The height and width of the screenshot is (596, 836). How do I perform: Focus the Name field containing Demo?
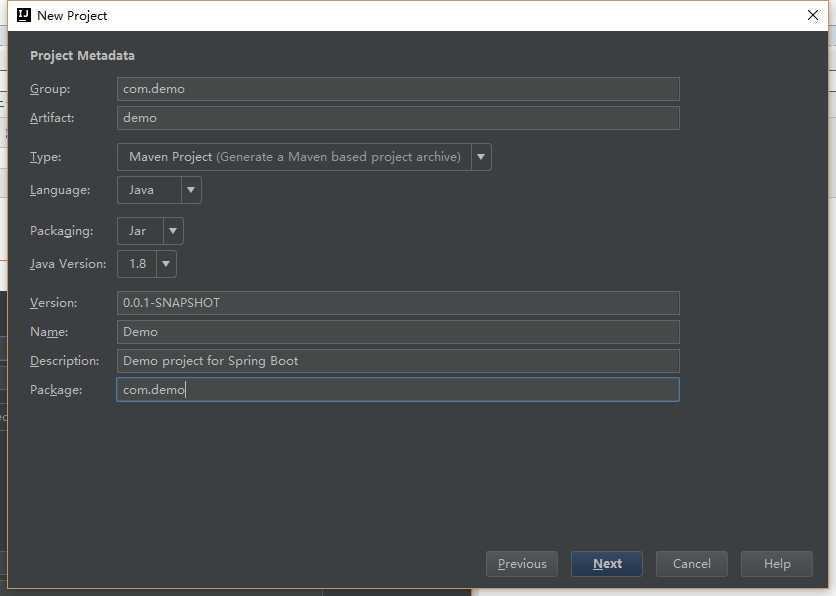tap(398, 332)
